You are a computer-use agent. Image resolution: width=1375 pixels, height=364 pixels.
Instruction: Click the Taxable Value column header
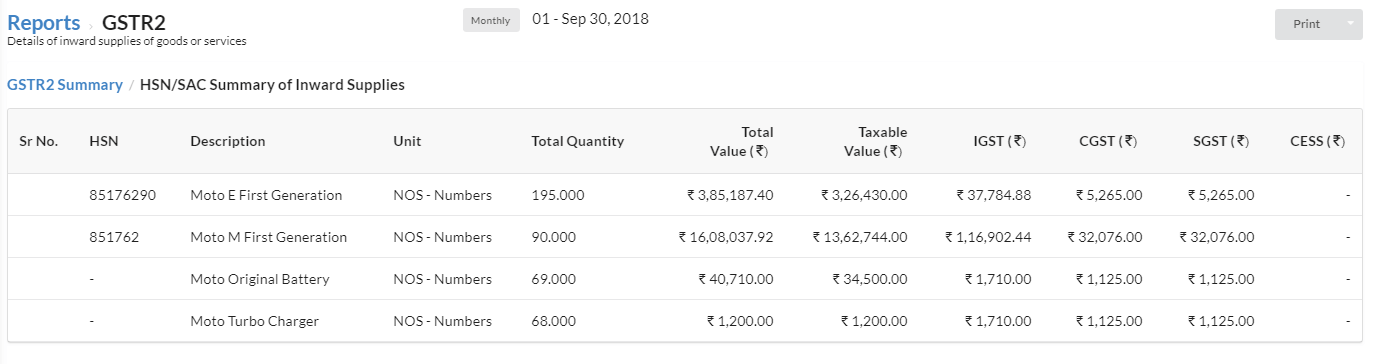877,141
